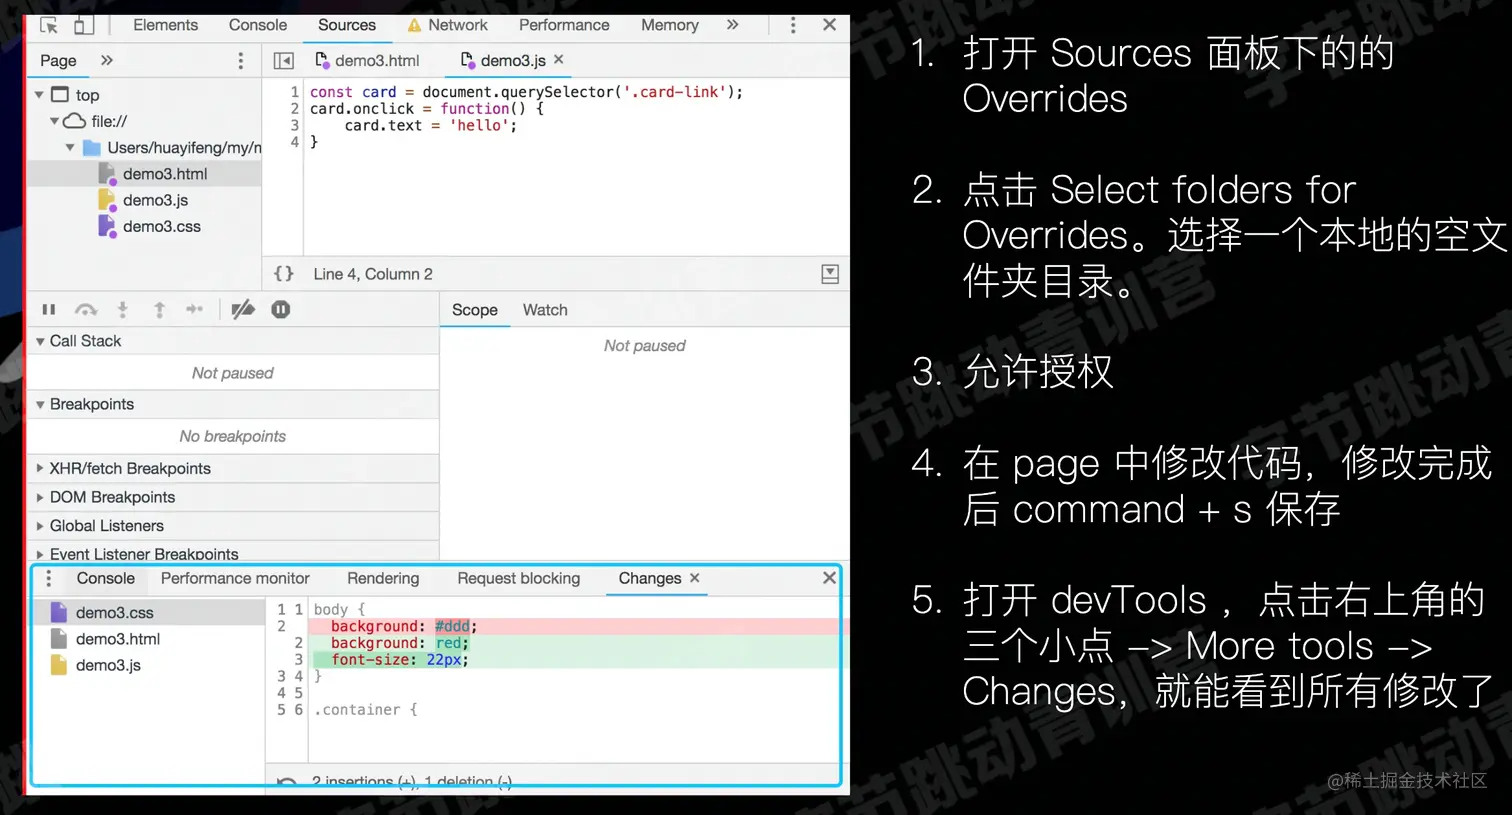Toggle the file navigator sidebar icon
Image resolution: width=1512 pixels, height=815 pixels.
click(x=284, y=61)
